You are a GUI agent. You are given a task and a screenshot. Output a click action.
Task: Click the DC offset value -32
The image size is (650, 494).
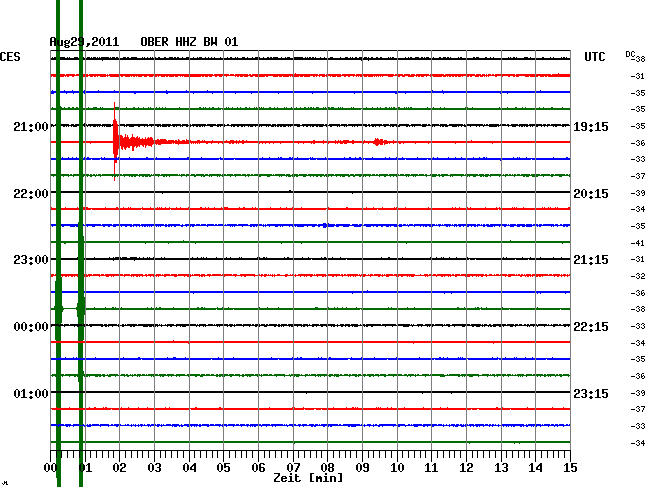[x=638, y=276]
